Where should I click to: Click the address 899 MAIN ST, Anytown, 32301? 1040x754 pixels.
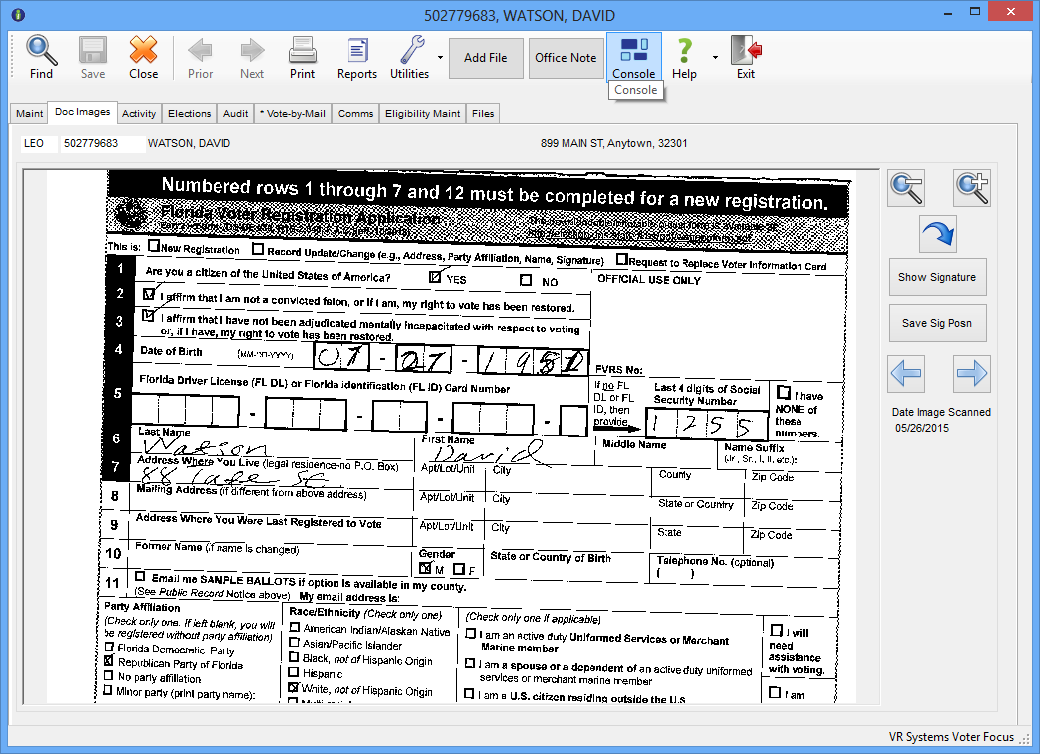point(614,143)
